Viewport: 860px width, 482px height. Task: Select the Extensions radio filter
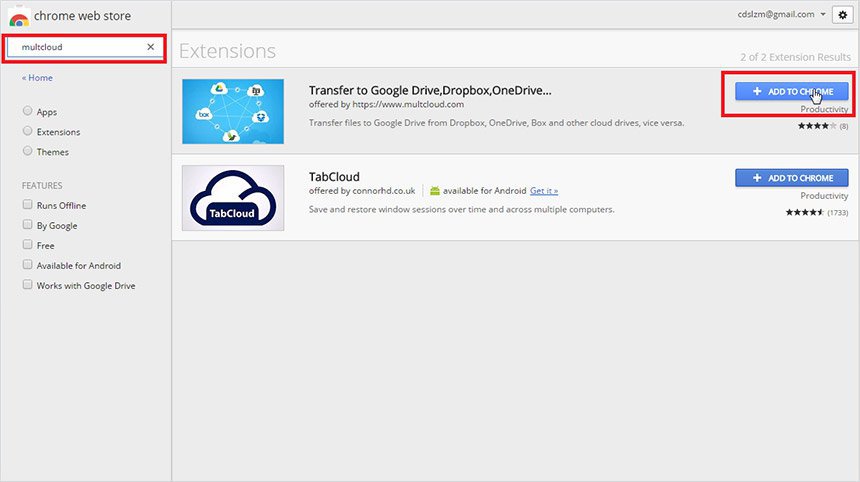pyautogui.click(x=27, y=132)
